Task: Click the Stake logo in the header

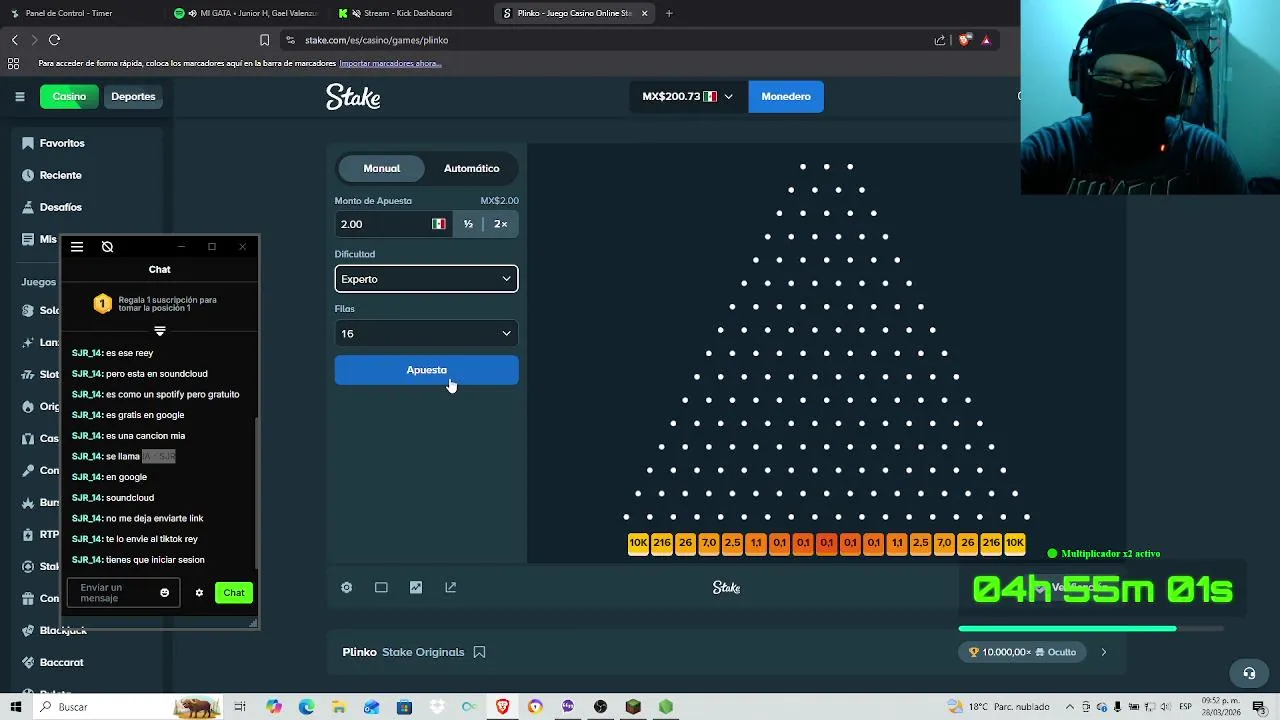Action: click(x=353, y=96)
